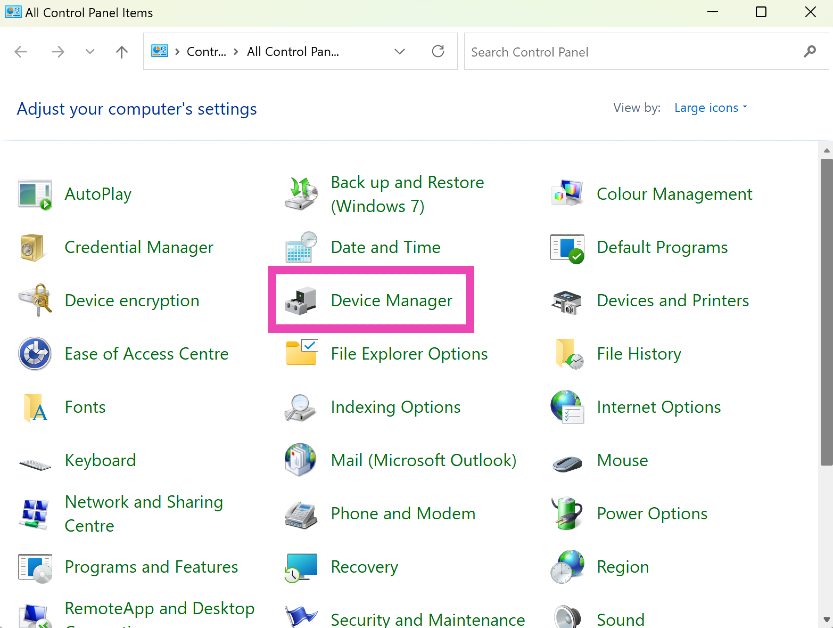Viewport: 833px width, 628px height.
Task: Click the Mail (Microsoft Outlook) icon
Action: tap(301, 460)
